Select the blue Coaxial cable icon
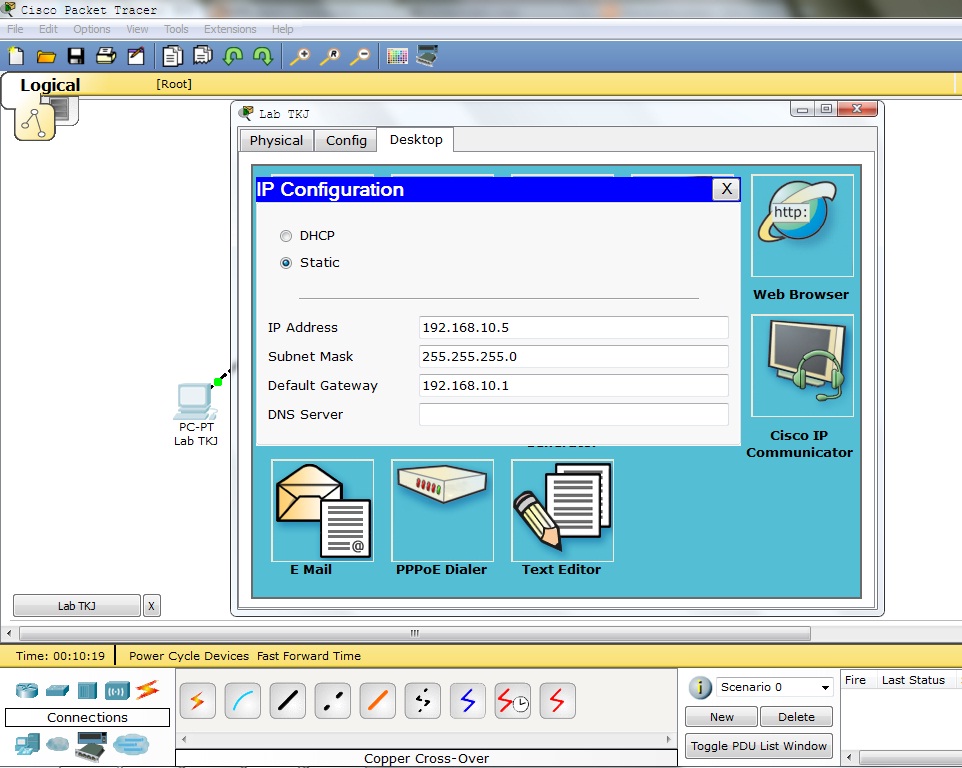Viewport: 962px width, 768px height. (468, 701)
